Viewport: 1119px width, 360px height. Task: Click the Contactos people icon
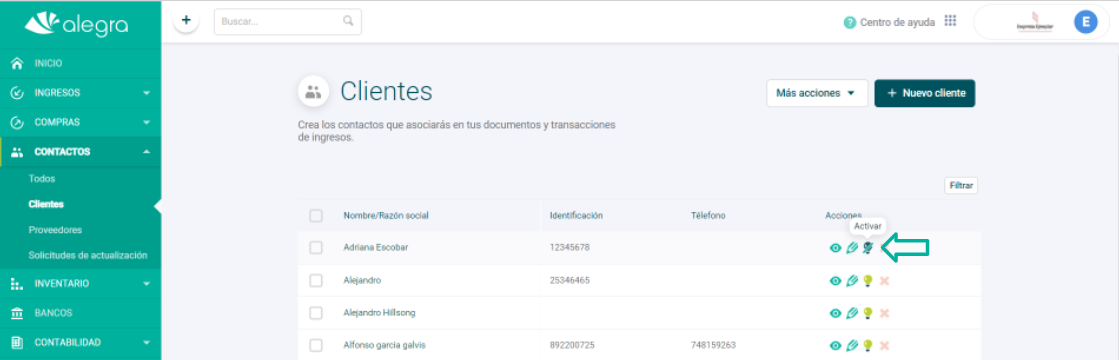coord(18,152)
